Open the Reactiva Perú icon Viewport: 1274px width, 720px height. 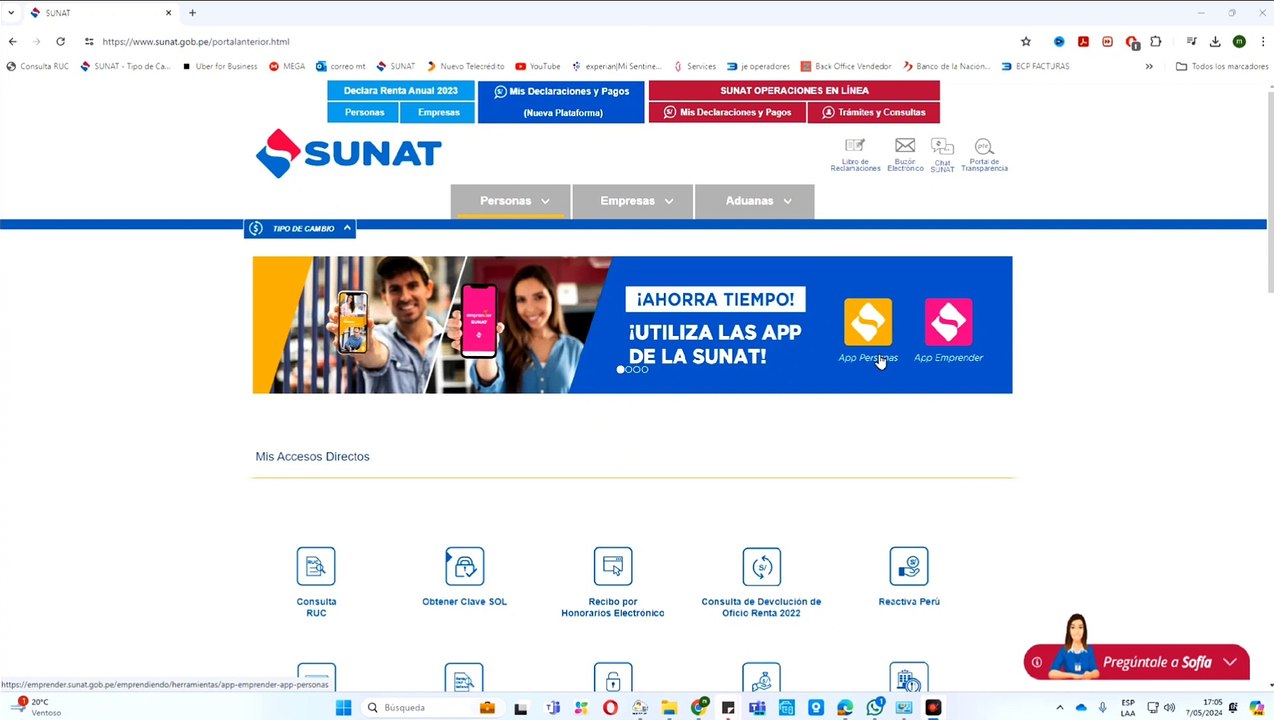click(909, 566)
